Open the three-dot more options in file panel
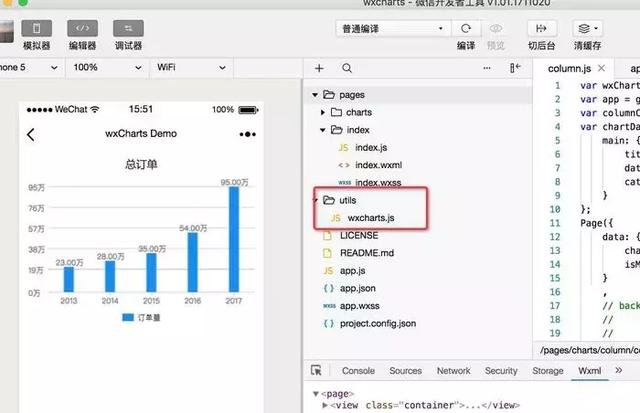Screen dimensions: 640x413 [487, 68]
